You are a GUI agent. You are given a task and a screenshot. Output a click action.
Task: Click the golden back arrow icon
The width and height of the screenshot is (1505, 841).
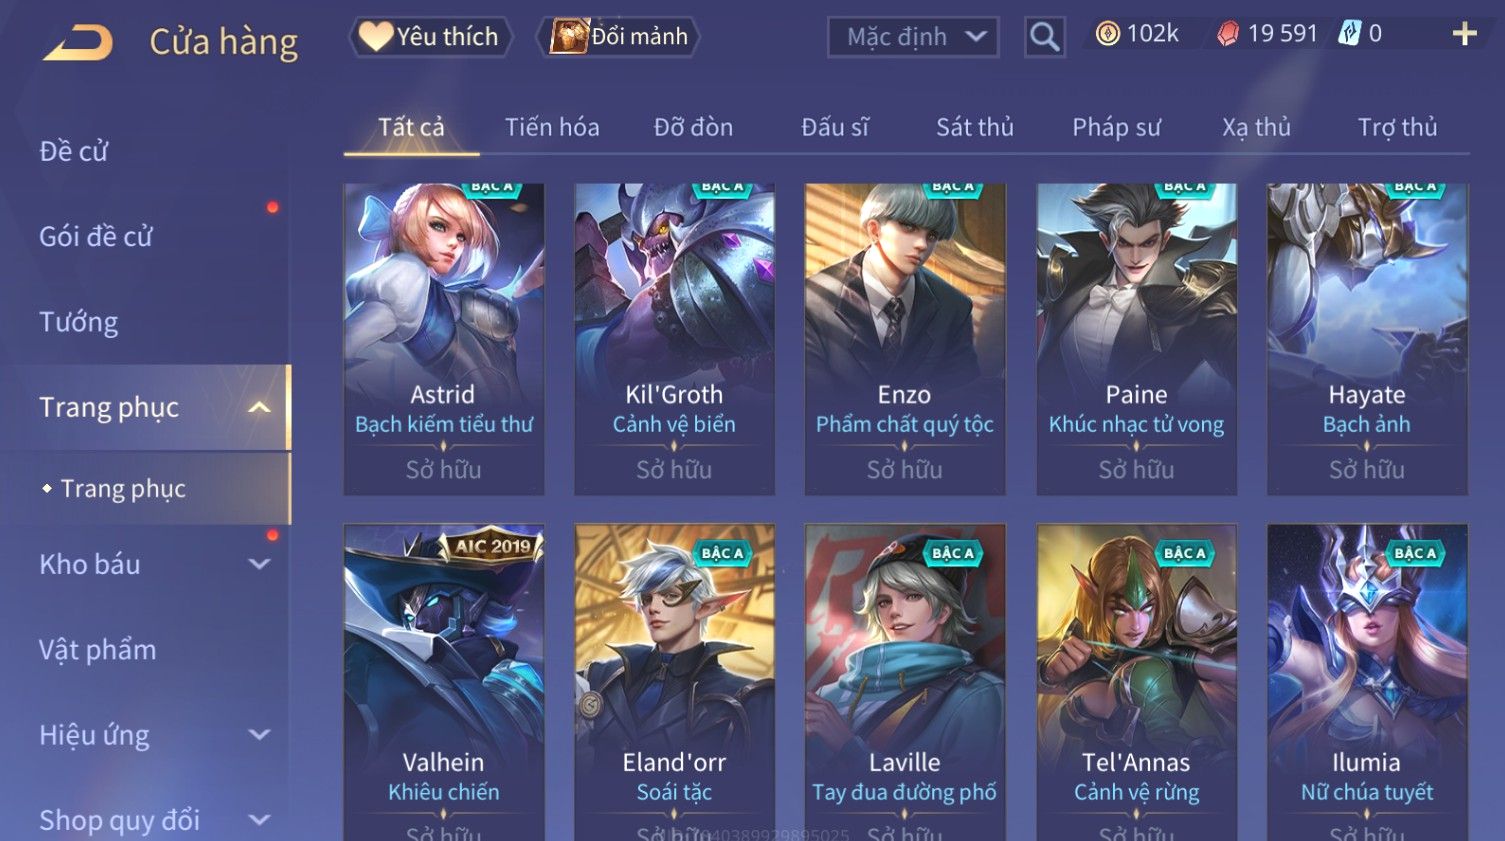pyautogui.click(x=78, y=43)
